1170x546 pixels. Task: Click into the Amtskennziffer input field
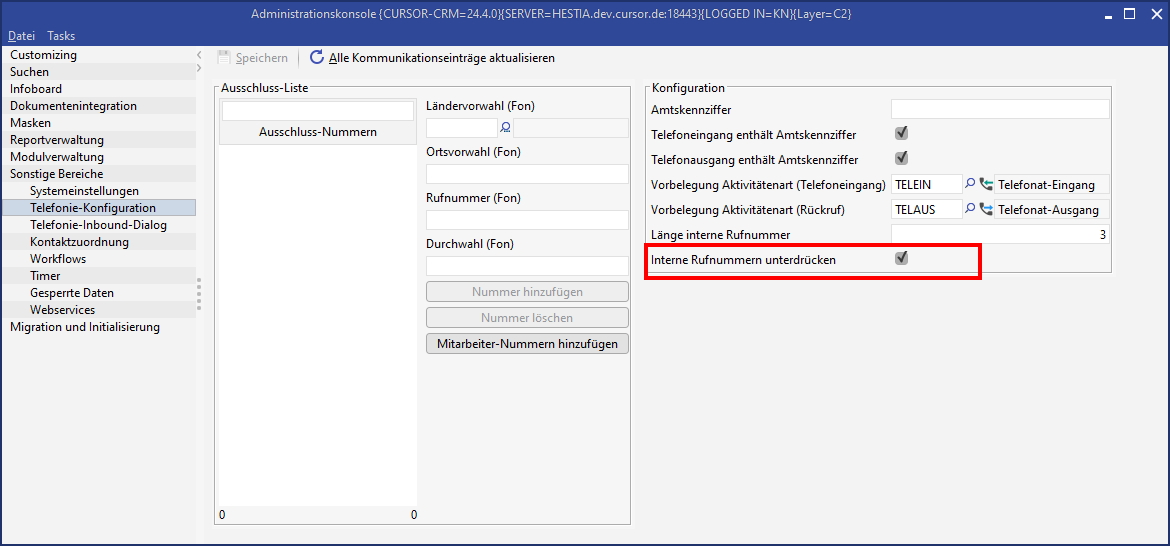coord(999,109)
